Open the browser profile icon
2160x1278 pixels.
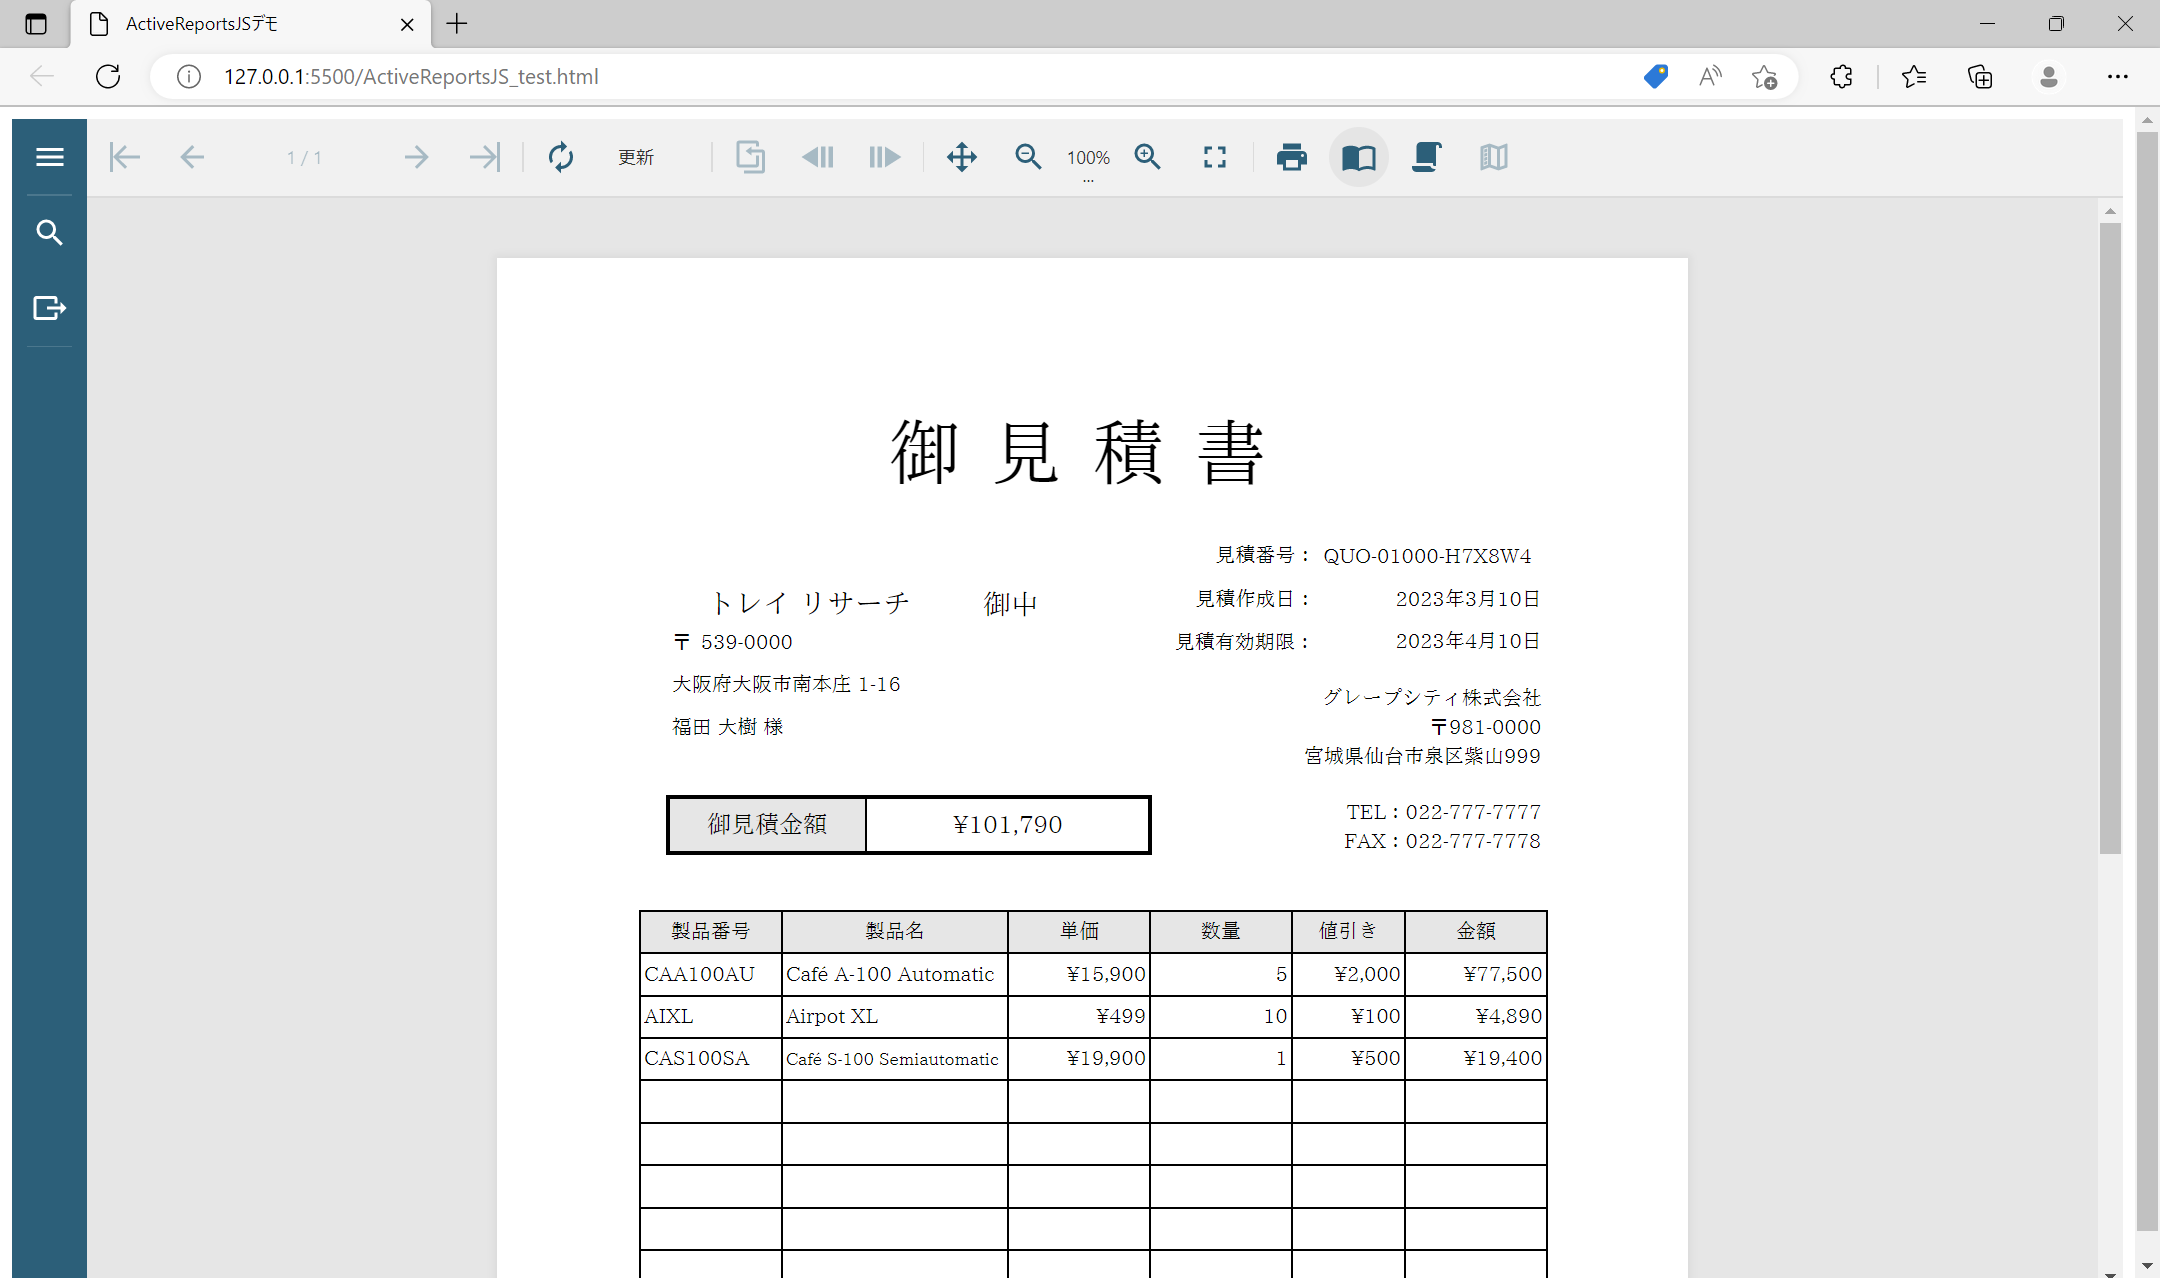tap(2048, 77)
